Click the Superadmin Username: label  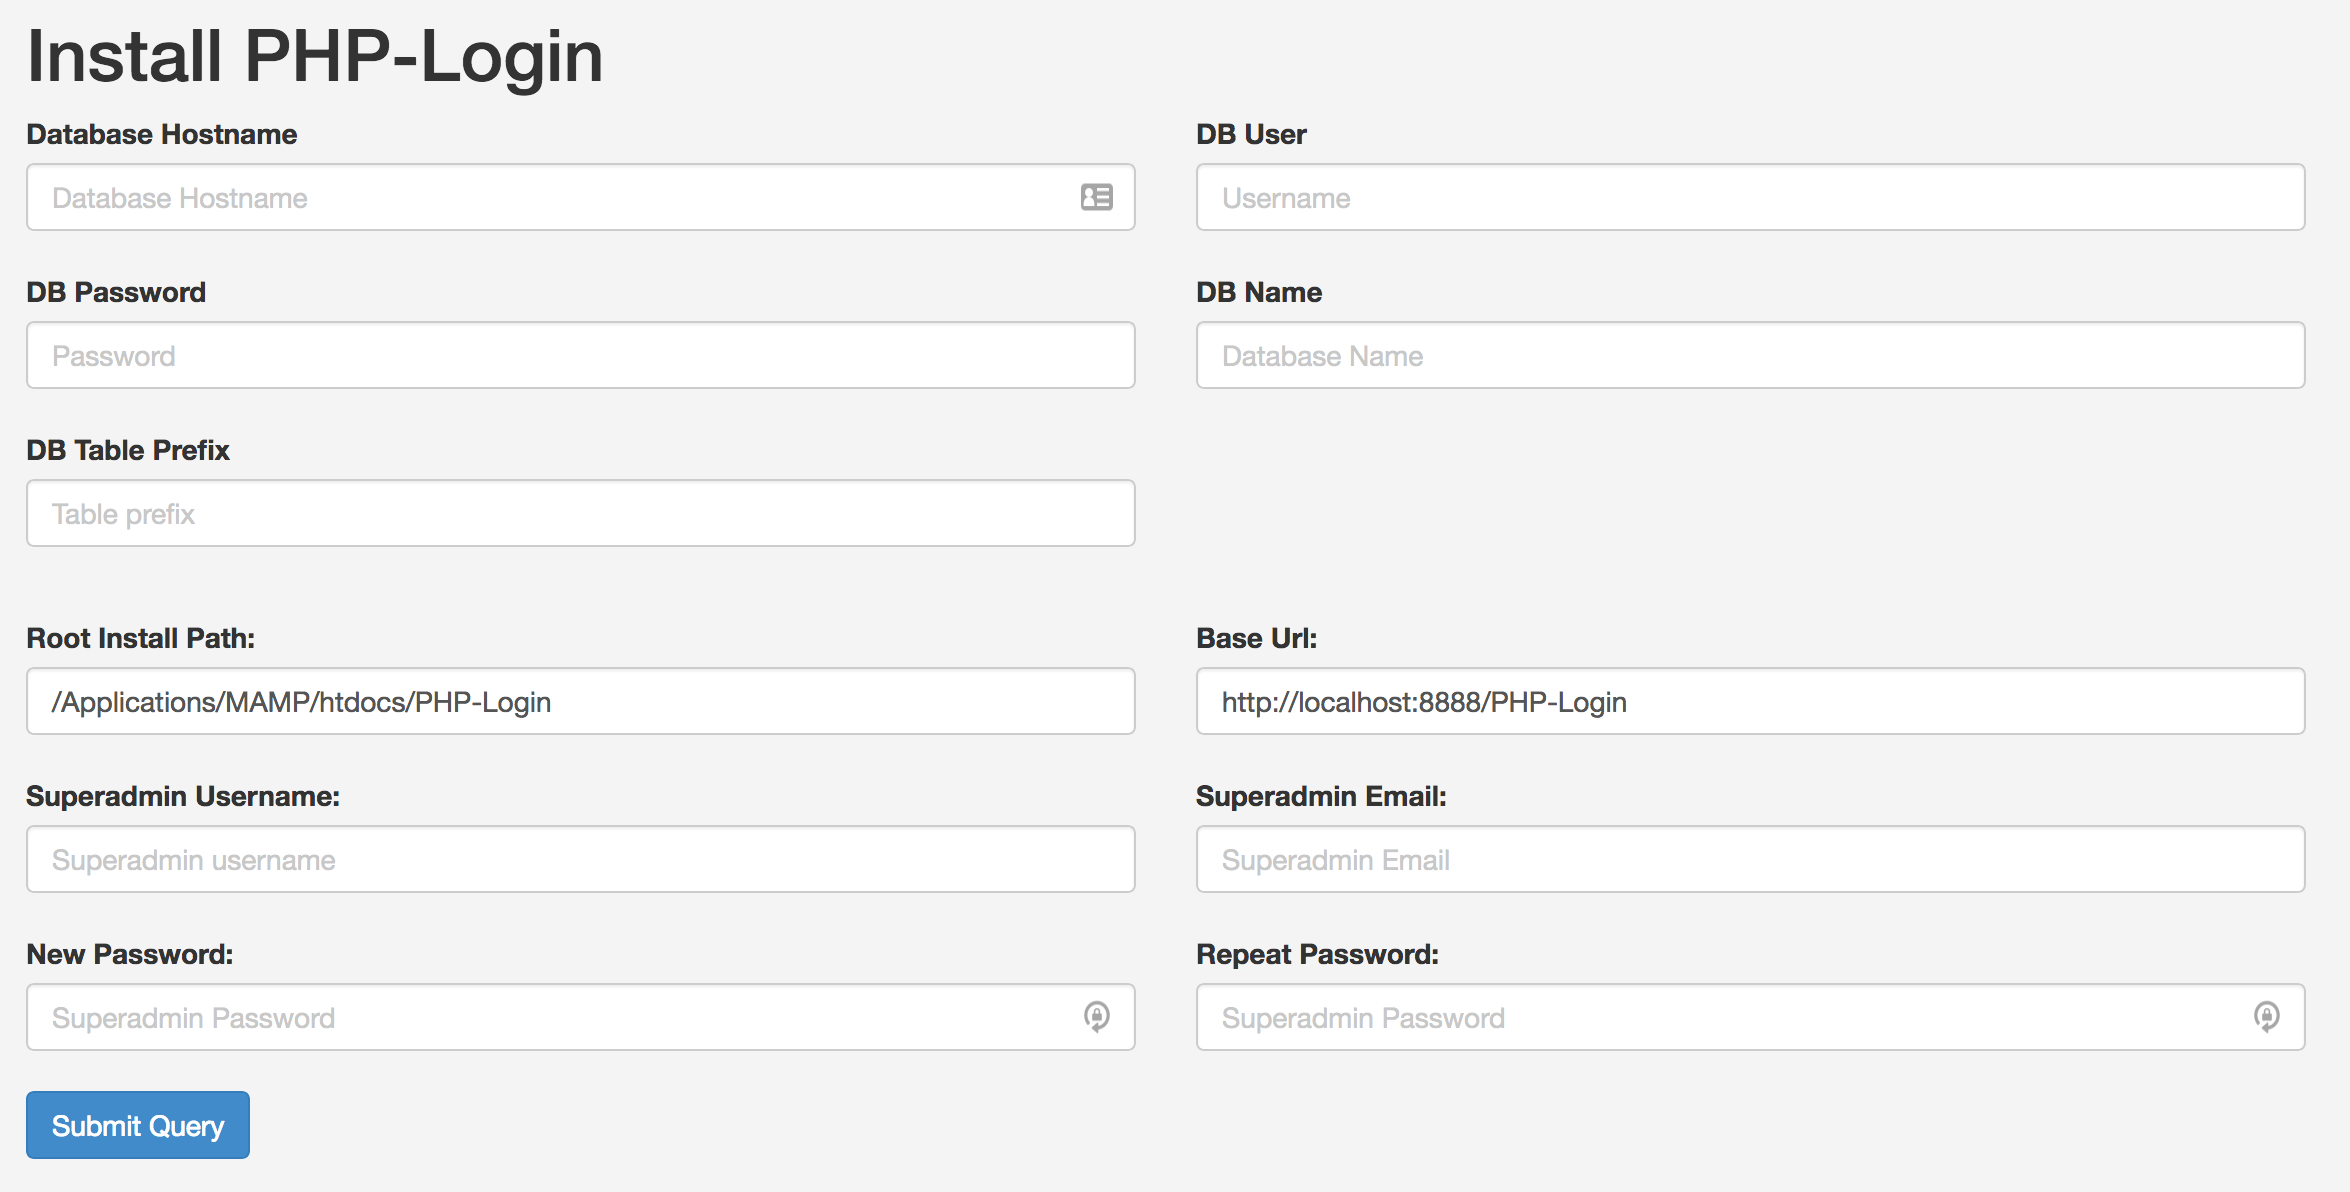click(183, 796)
